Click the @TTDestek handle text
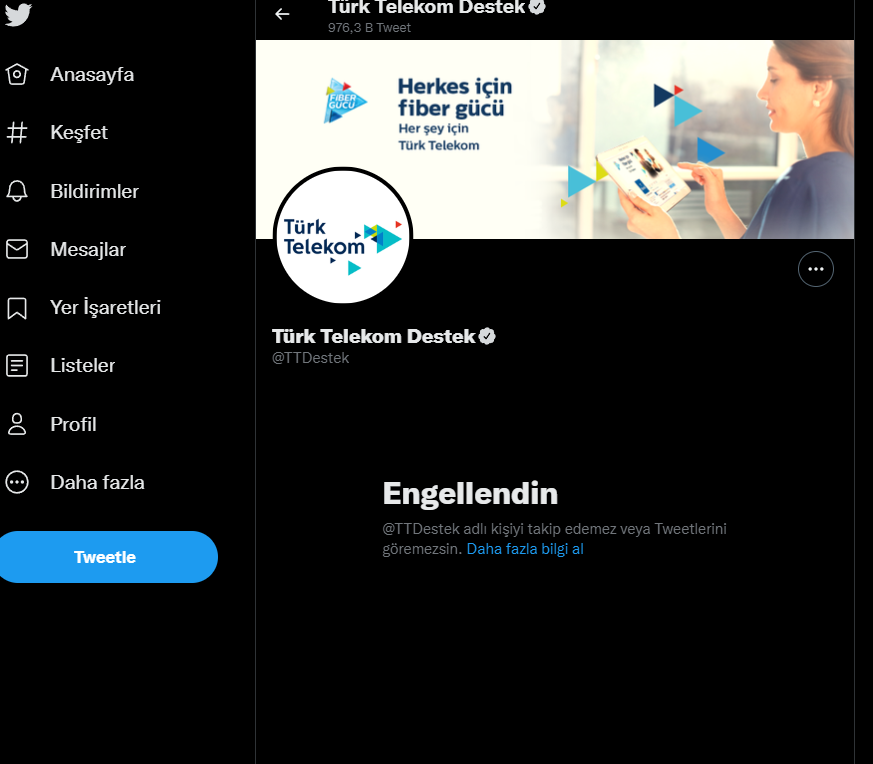The width and height of the screenshot is (873, 764). pyautogui.click(x=311, y=358)
